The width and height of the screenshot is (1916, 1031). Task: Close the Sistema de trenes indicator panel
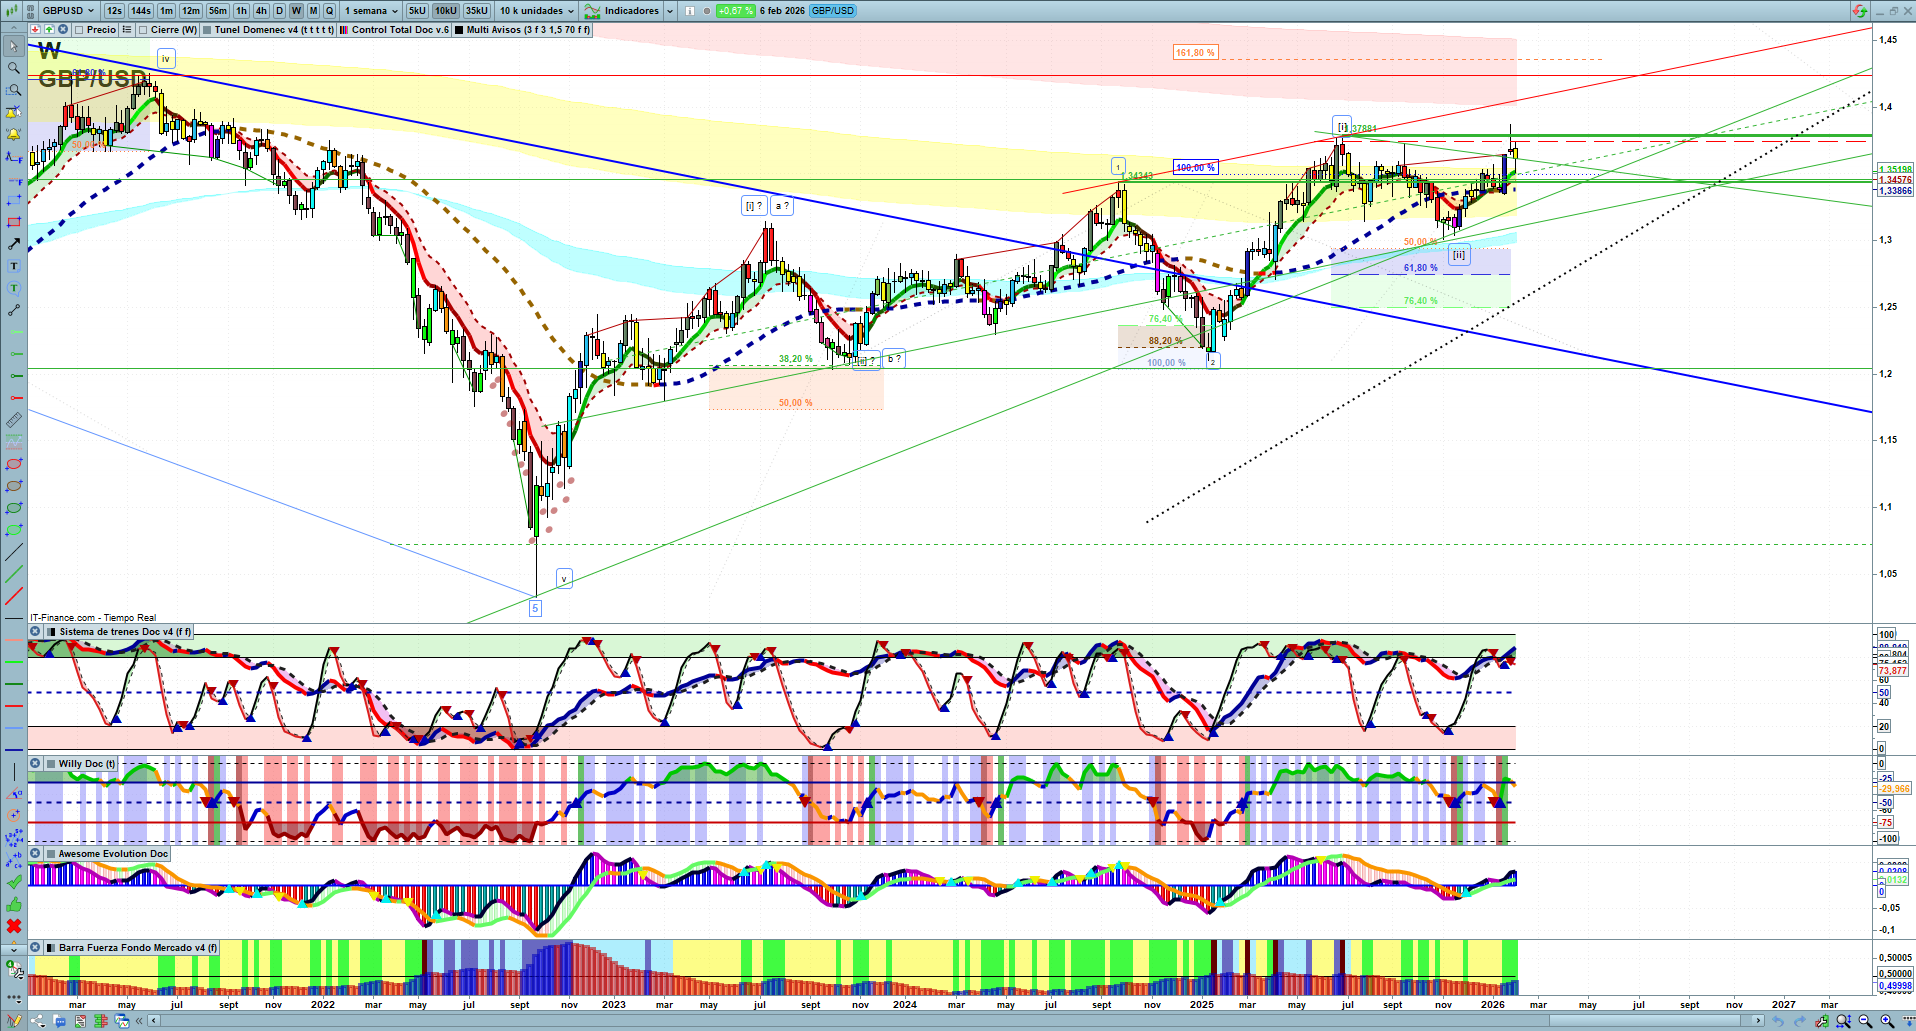[35, 632]
